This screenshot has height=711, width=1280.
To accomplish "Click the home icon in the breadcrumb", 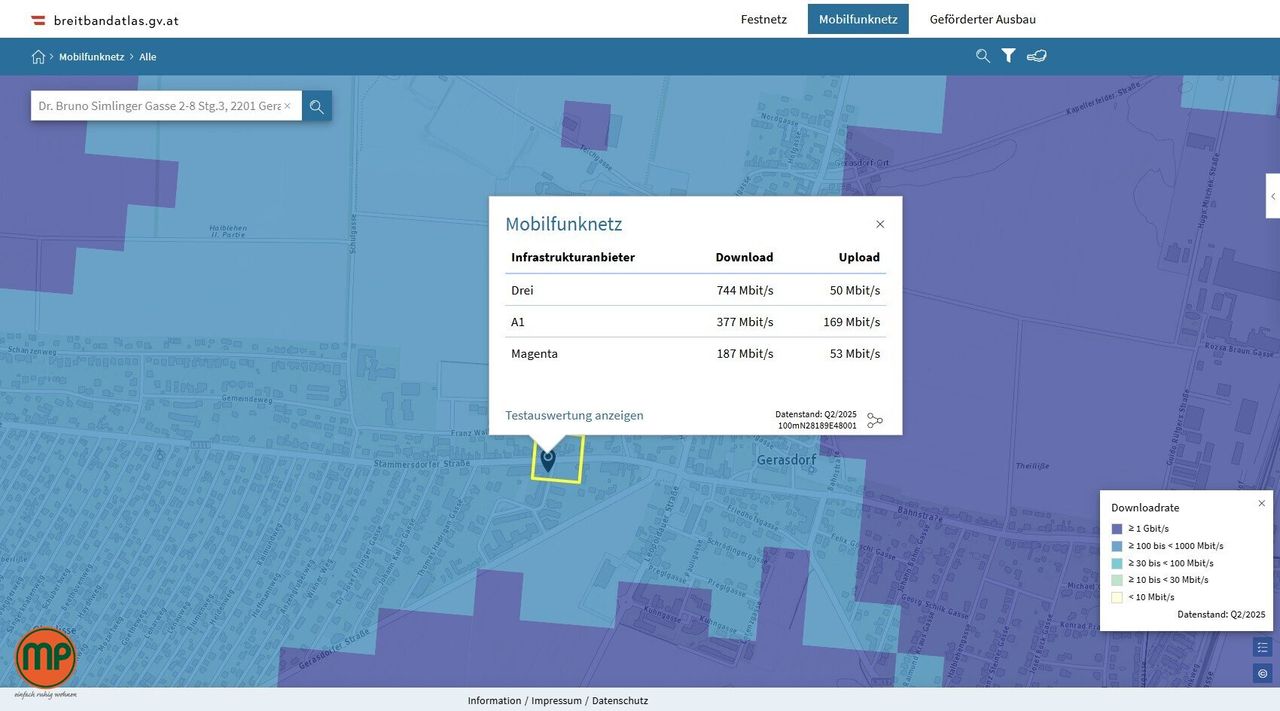I will (x=38, y=57).
